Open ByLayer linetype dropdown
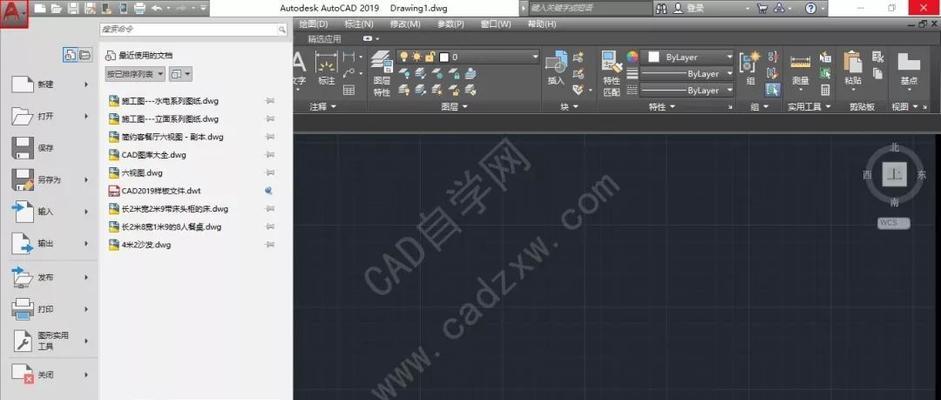 688,91
